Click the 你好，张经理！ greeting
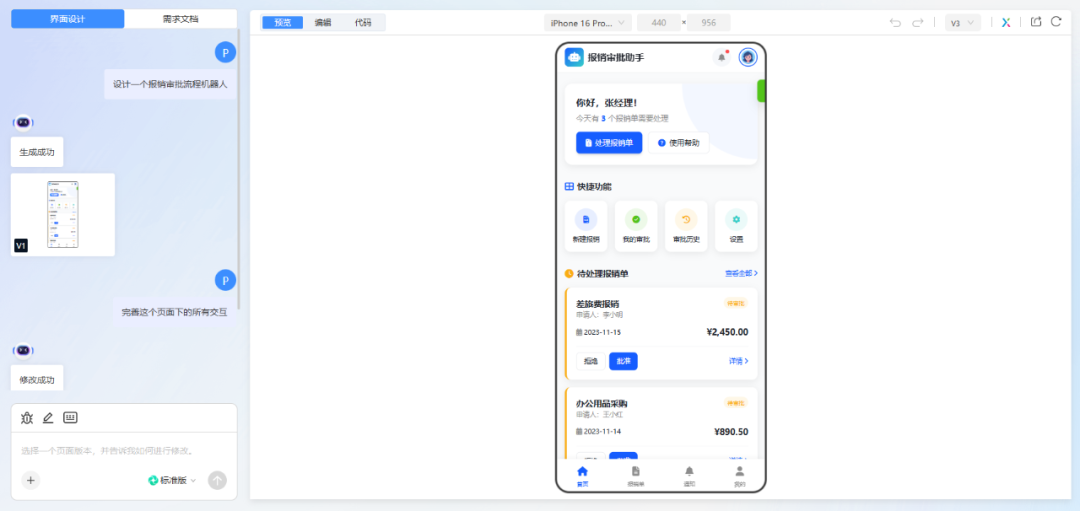This screenshot has height=511, width=1080. [607, 103]
